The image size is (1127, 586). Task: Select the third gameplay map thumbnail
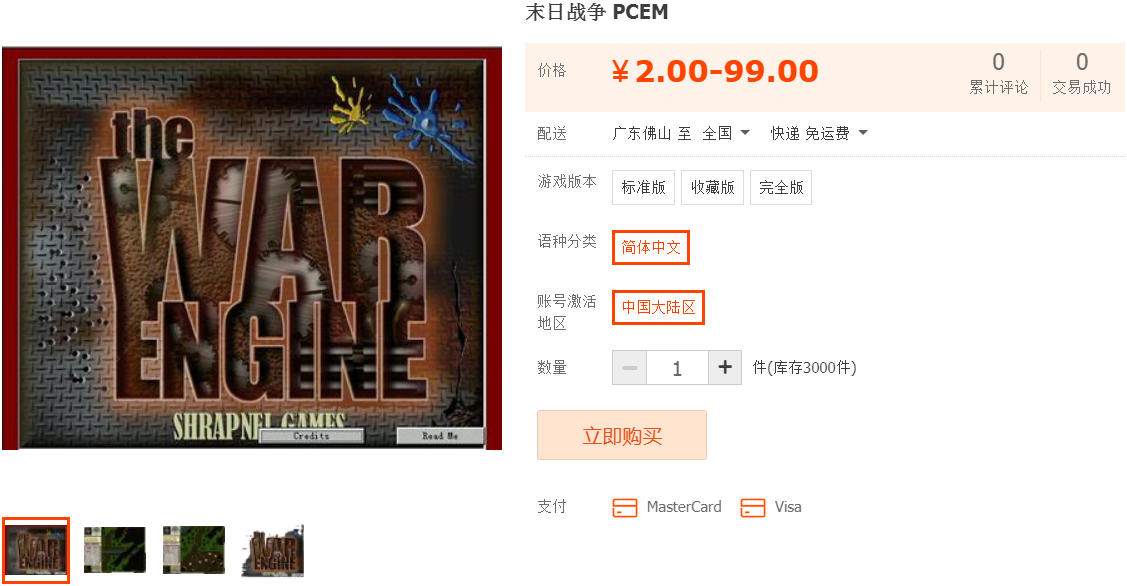tap(194, 550)
